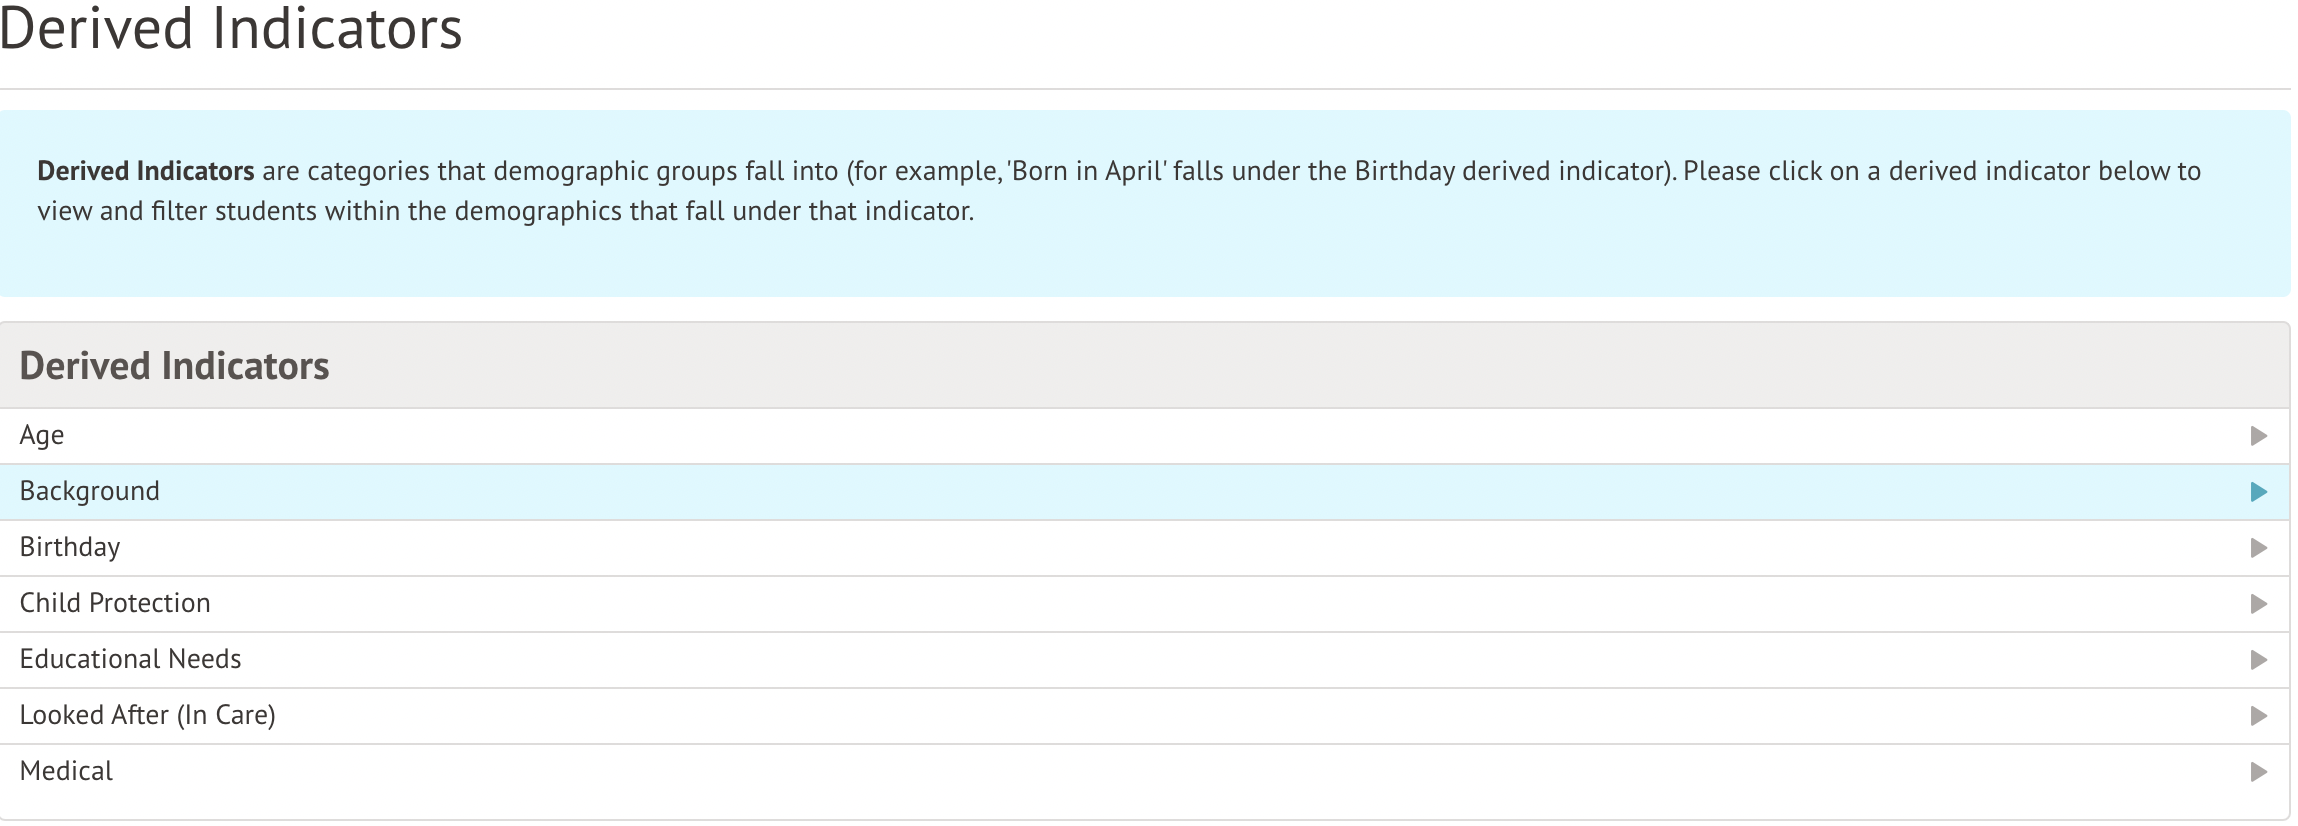
Task: Expand Educational Needs using its arrow
Action: (2258, 660)
